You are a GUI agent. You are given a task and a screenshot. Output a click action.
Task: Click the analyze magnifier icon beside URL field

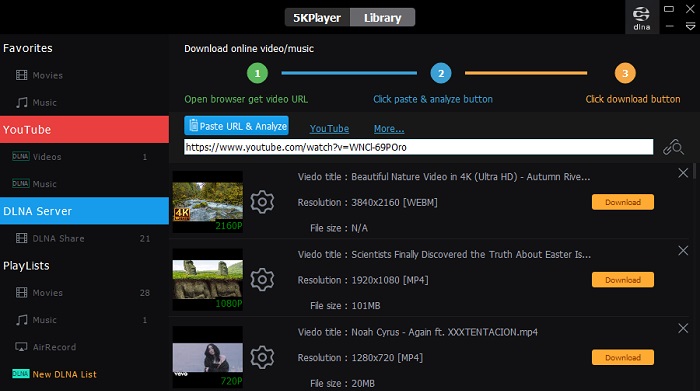click(x=673, y=147)
